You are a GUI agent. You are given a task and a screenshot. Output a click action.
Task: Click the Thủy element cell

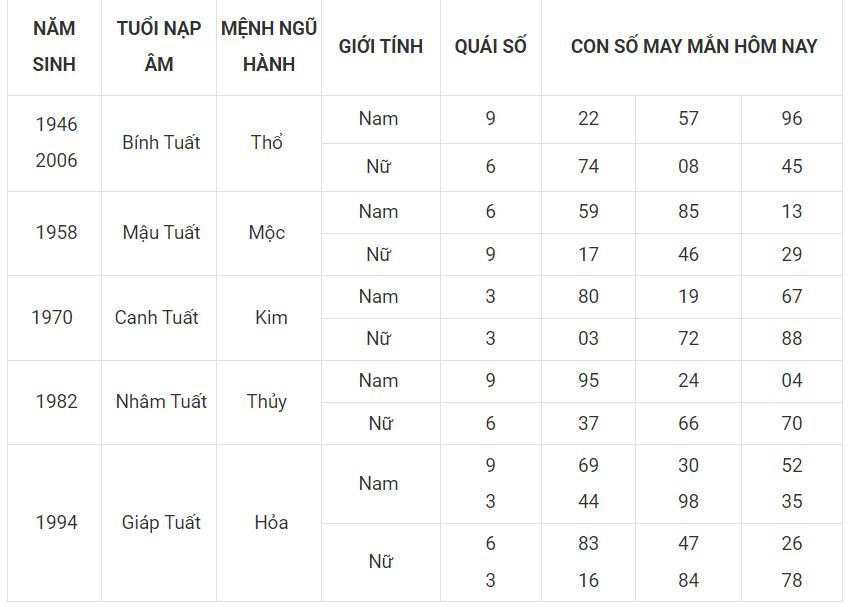pyautogui.click(x=267, y=402)
